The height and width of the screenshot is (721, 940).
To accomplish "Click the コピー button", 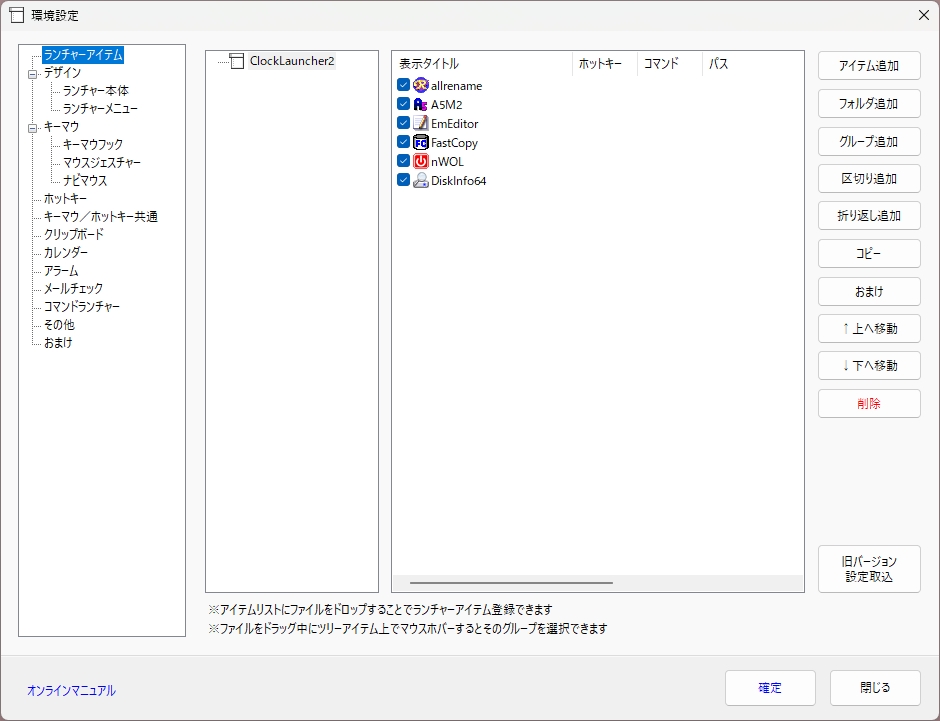I will [x=869, y=254].
